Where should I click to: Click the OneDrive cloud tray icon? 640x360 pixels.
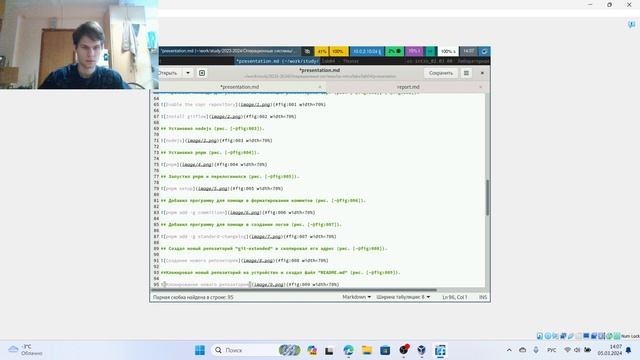coord(522,350)
